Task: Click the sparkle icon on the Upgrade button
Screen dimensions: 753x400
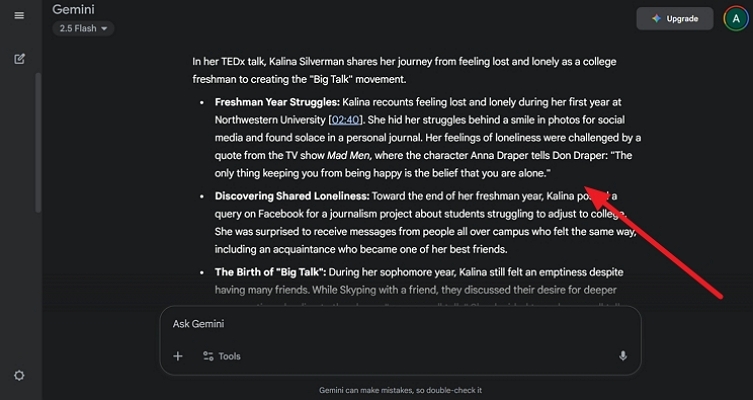Action: [x=655, y=19]
